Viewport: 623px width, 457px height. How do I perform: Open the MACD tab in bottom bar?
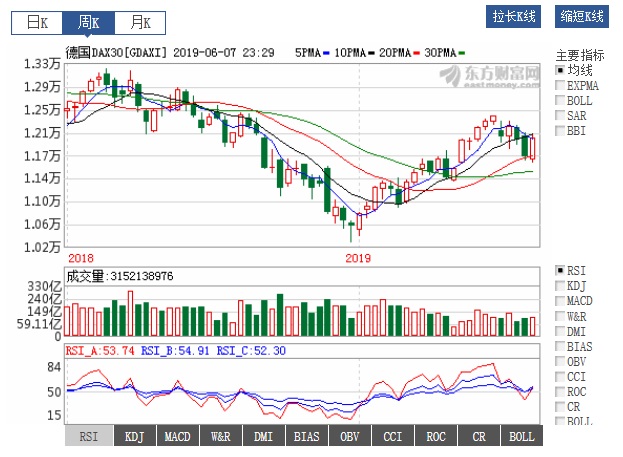(x=178, y=436)
